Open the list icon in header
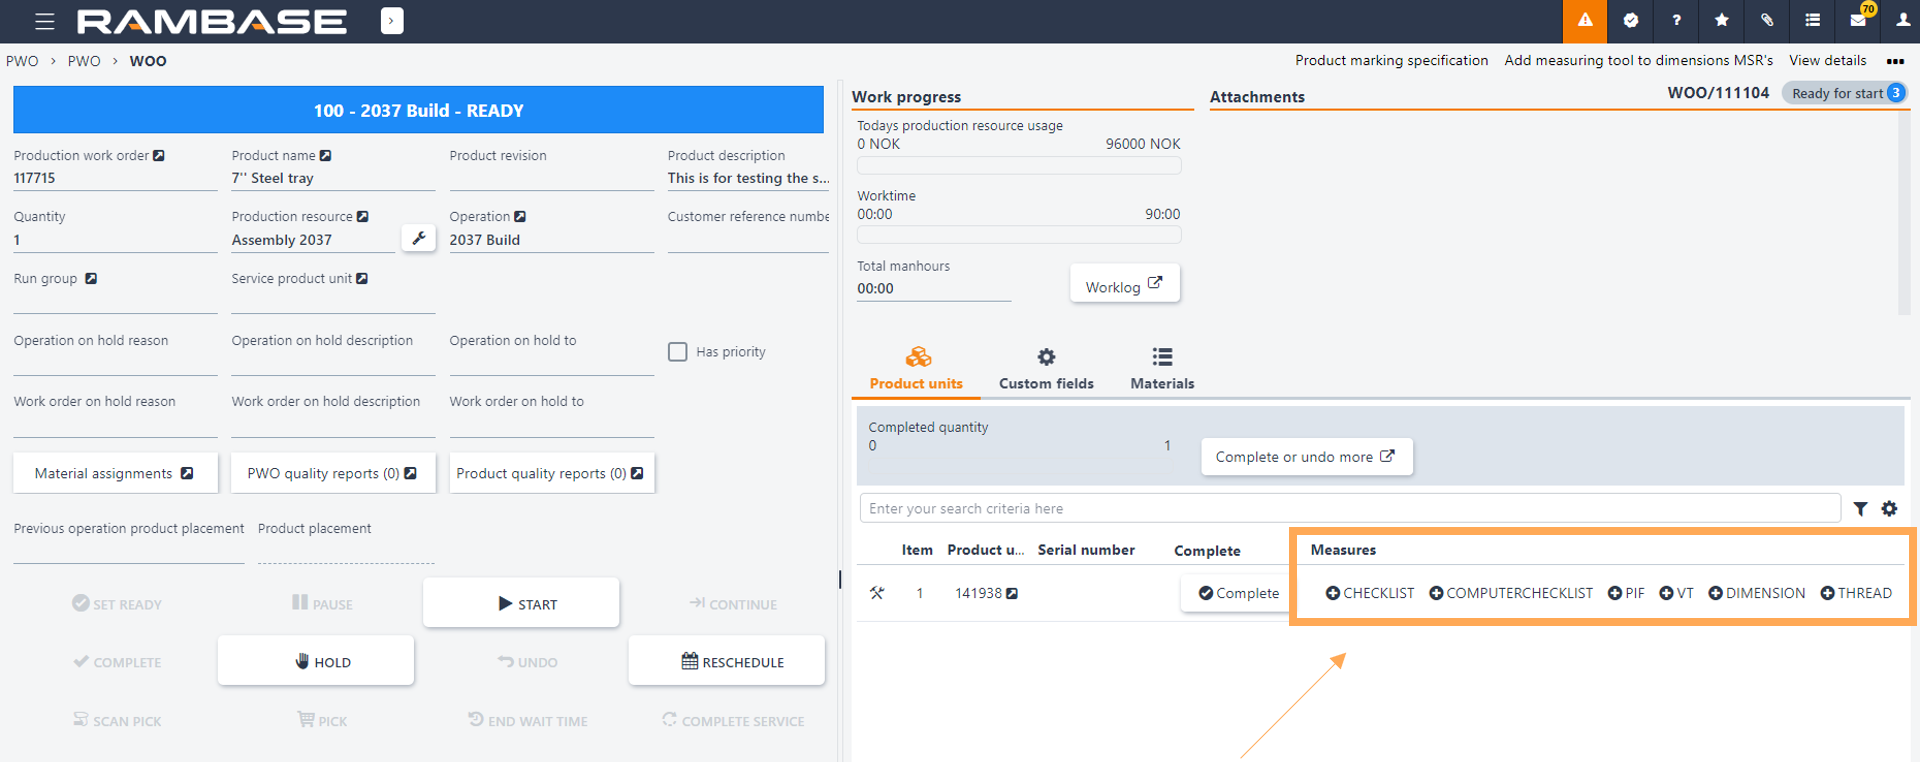Image resolution: width=1920 pixels, height=762 pixels. pyautogui.click(x=1812, y=21)
